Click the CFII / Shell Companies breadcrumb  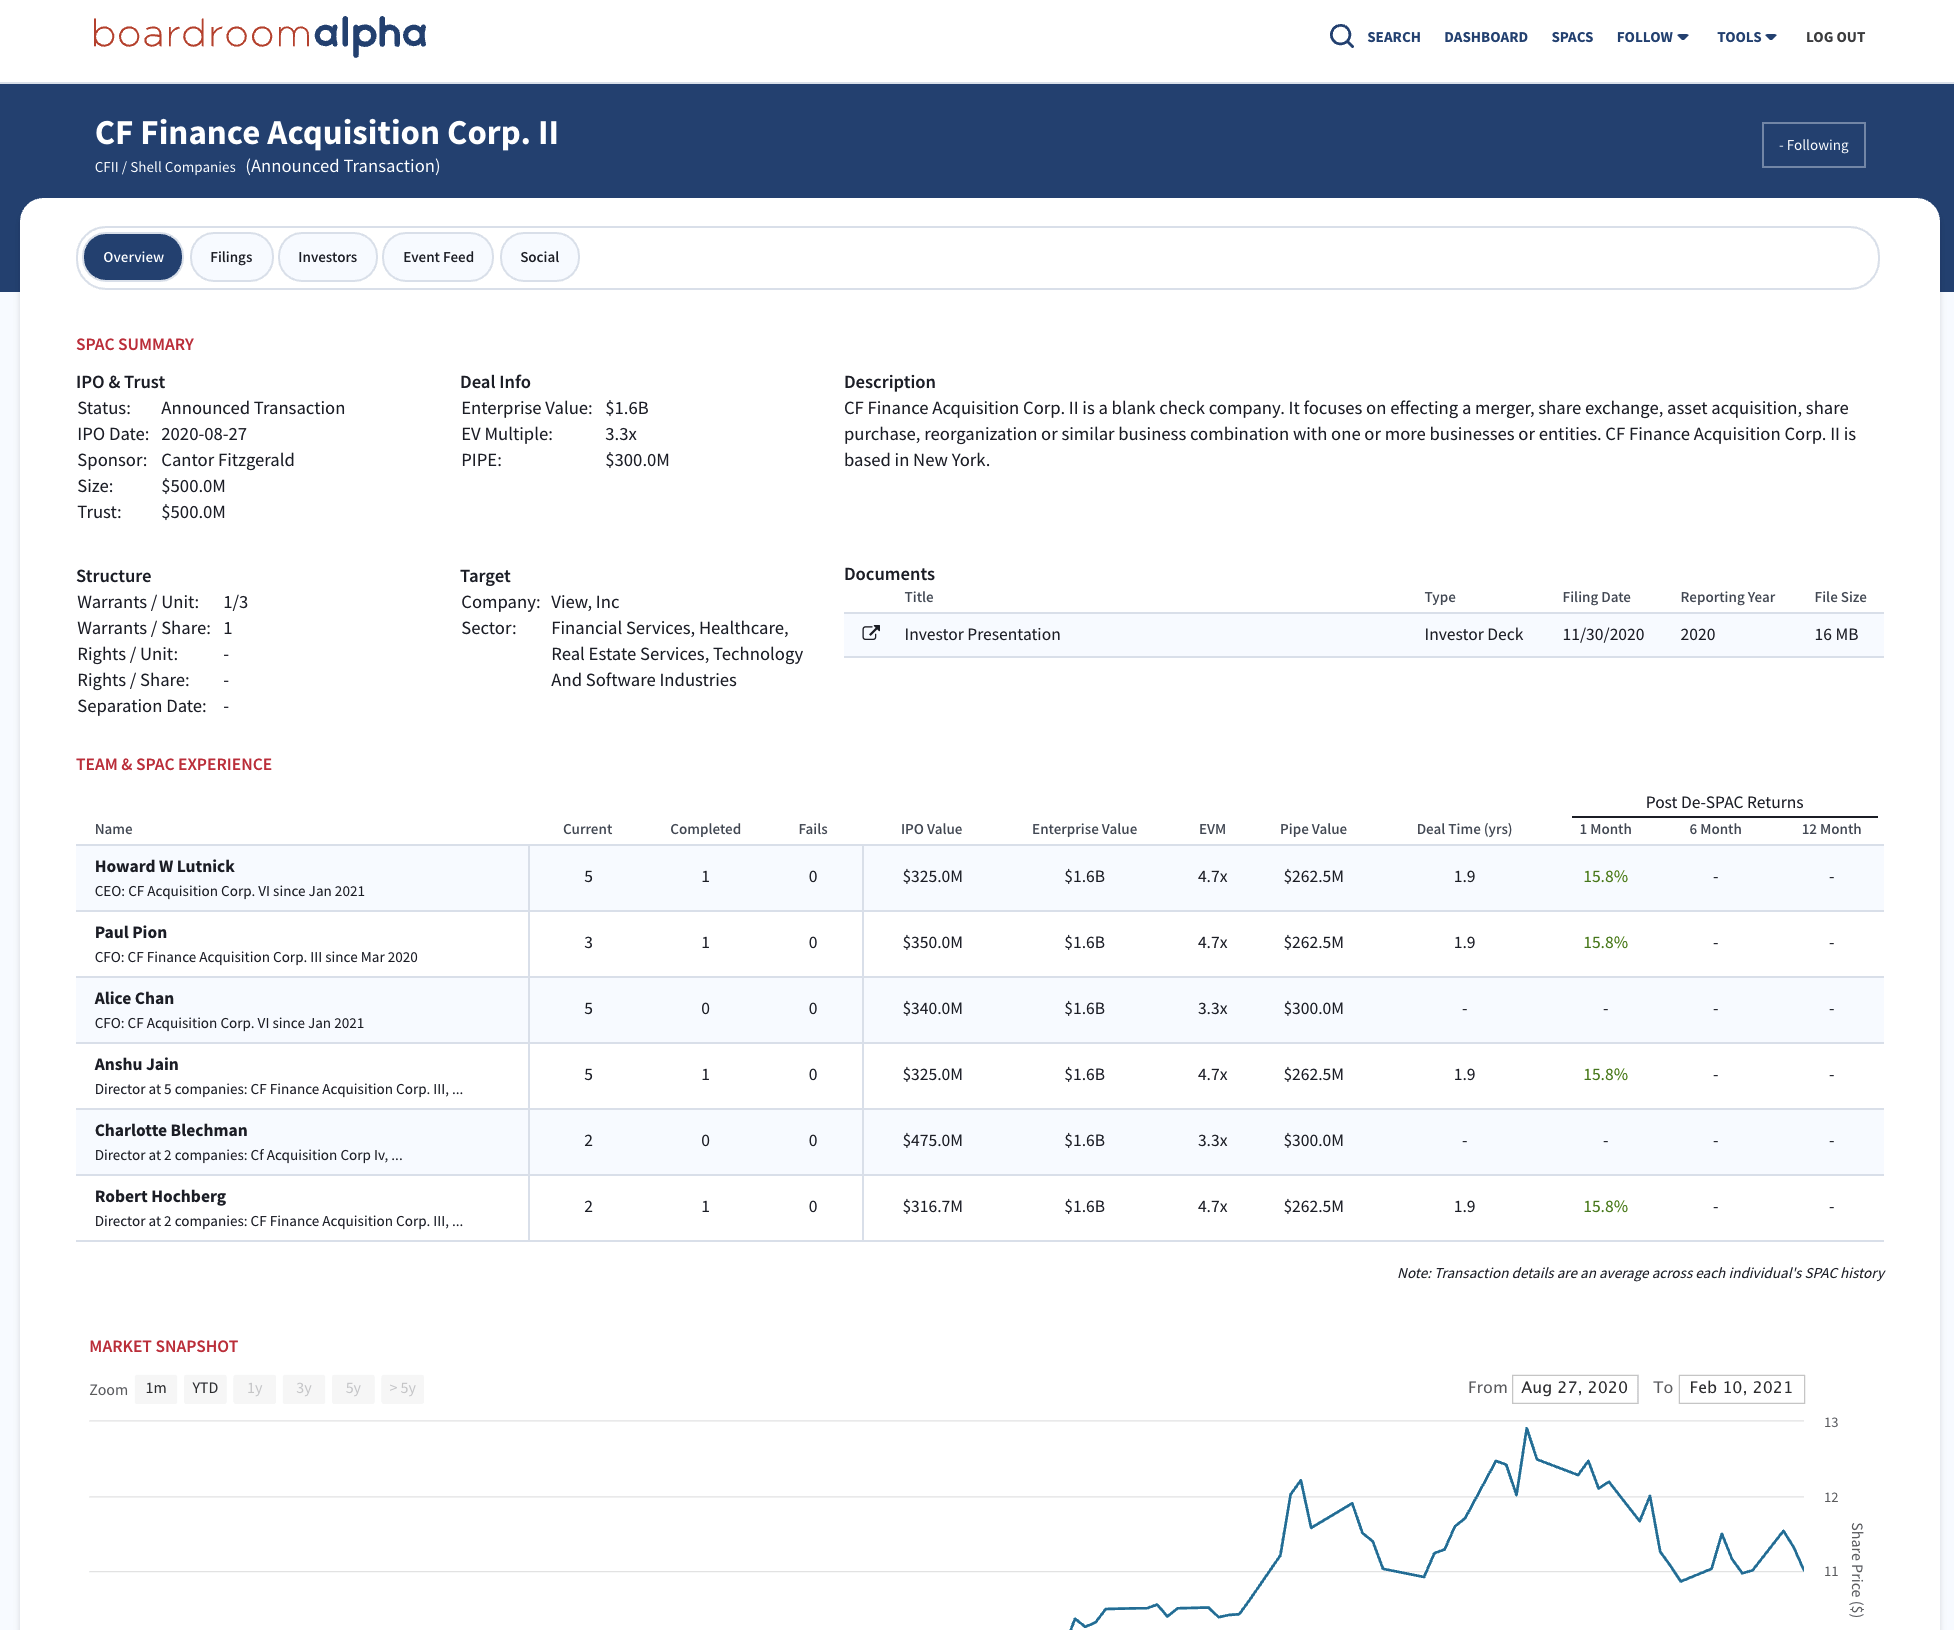click(x=165, y=167)
